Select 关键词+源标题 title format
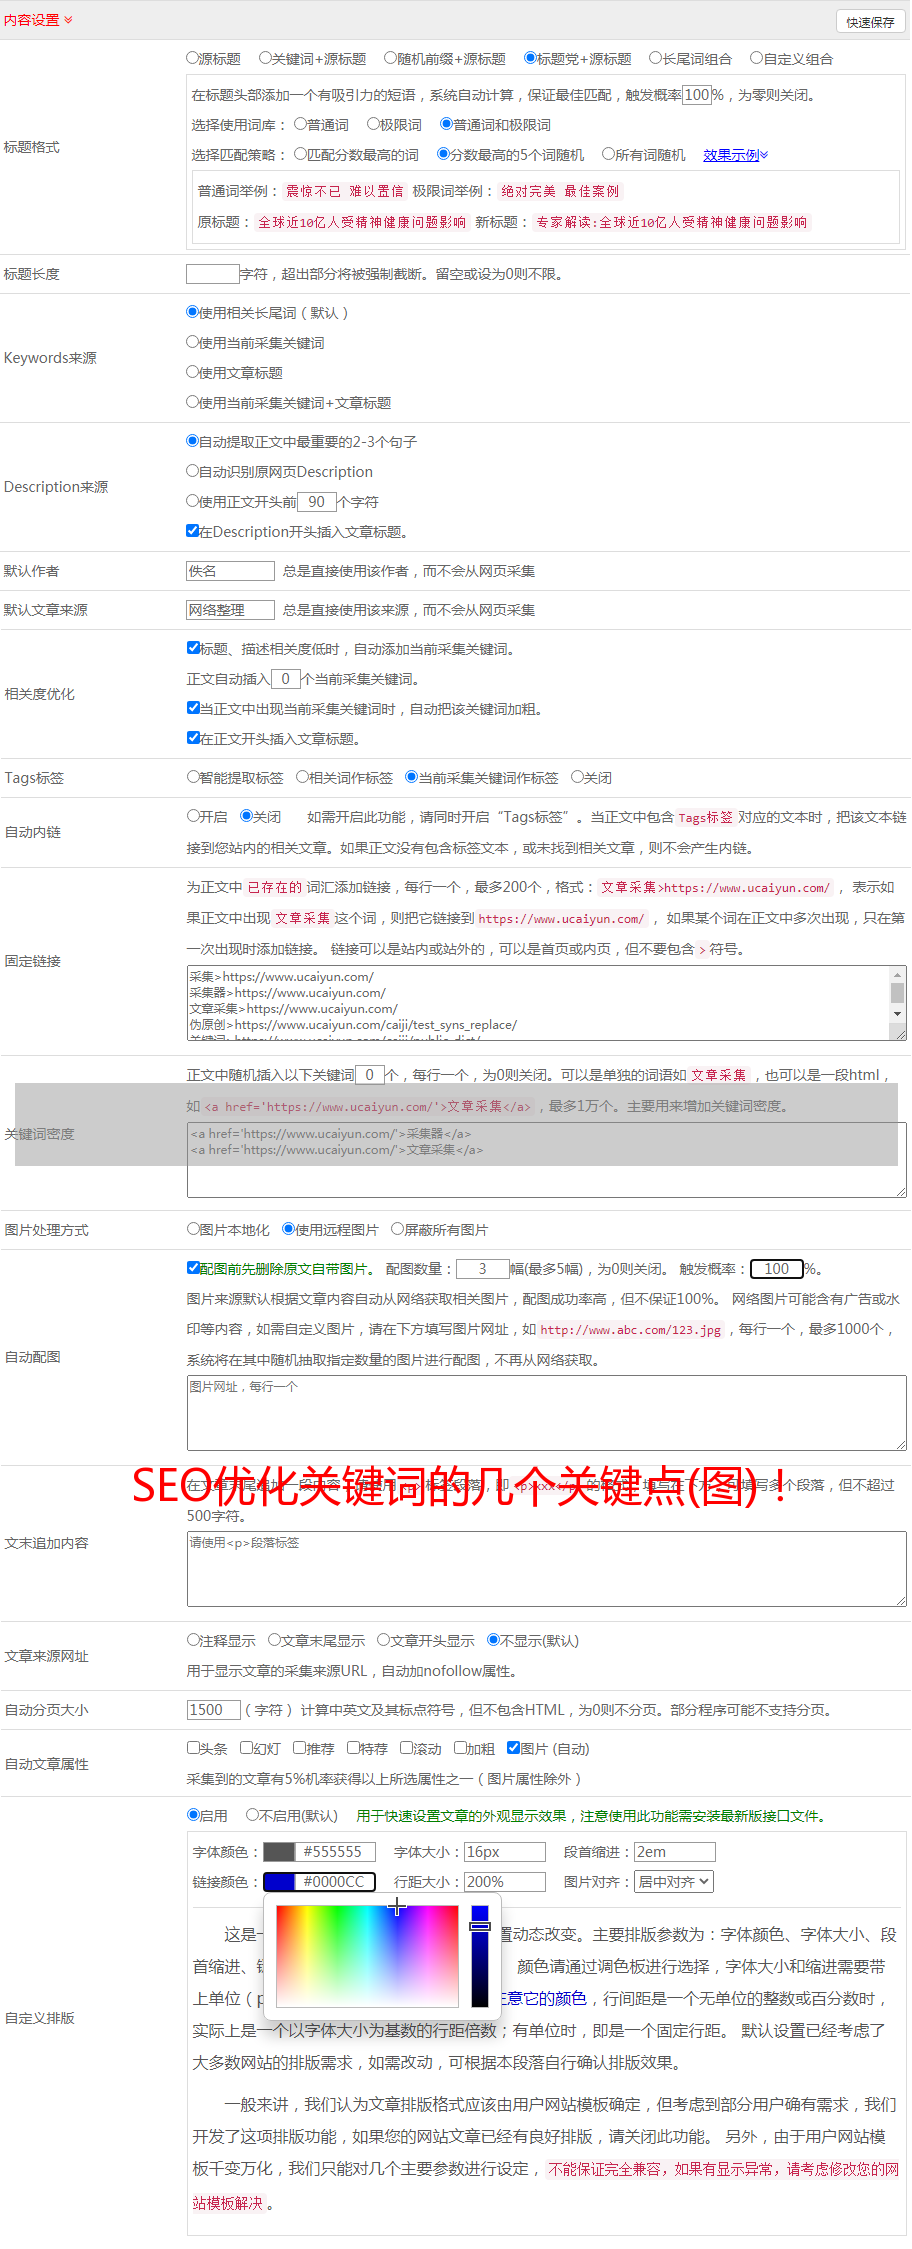Screen dimensions: 912x2249 coord(265,59)
